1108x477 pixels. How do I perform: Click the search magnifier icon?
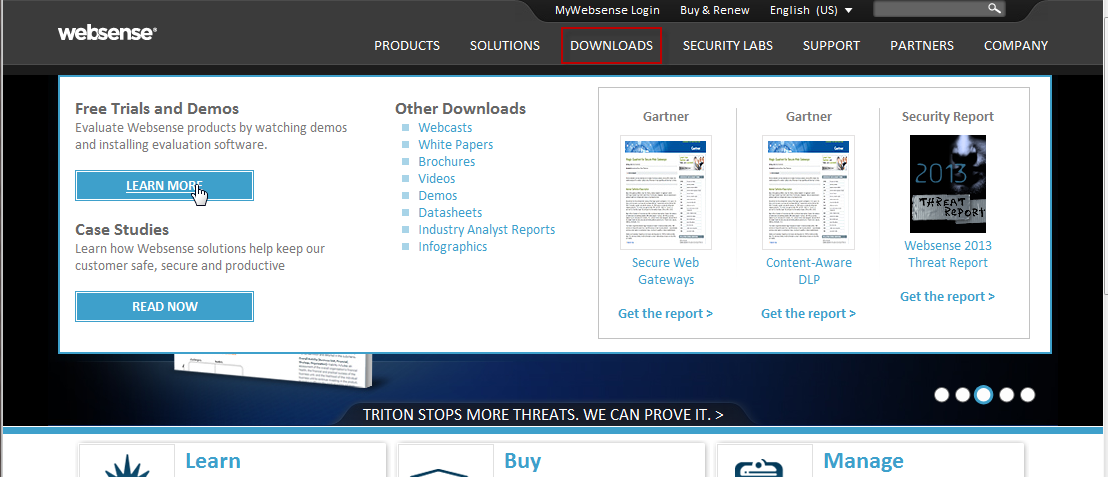coord(994,9)
